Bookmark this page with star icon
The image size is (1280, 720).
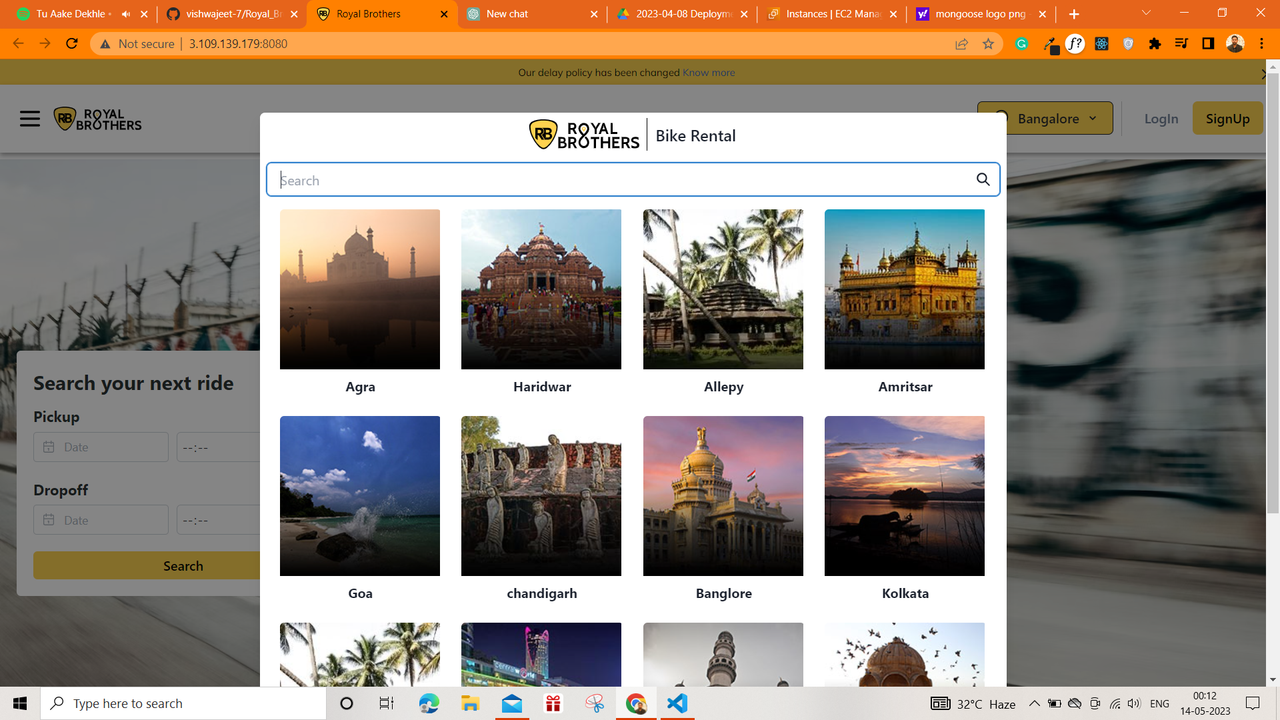[988, 44]
